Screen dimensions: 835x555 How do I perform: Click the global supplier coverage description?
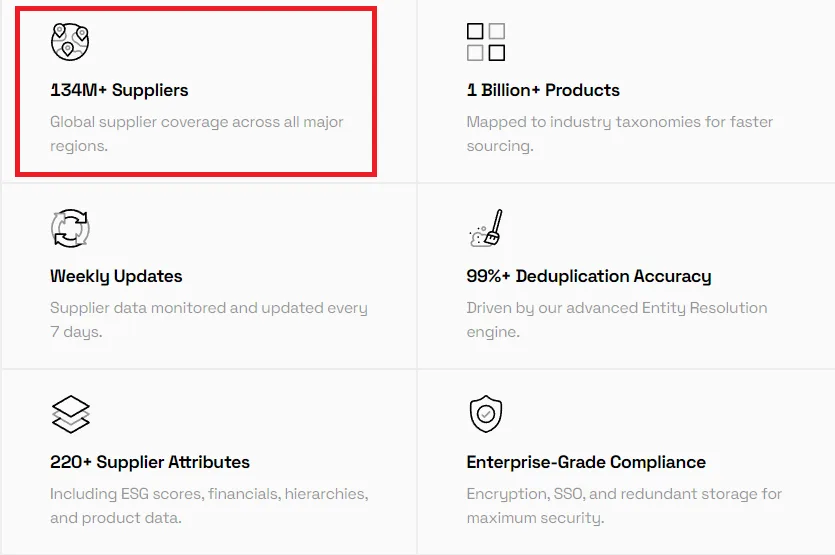(x=197, y=134)
